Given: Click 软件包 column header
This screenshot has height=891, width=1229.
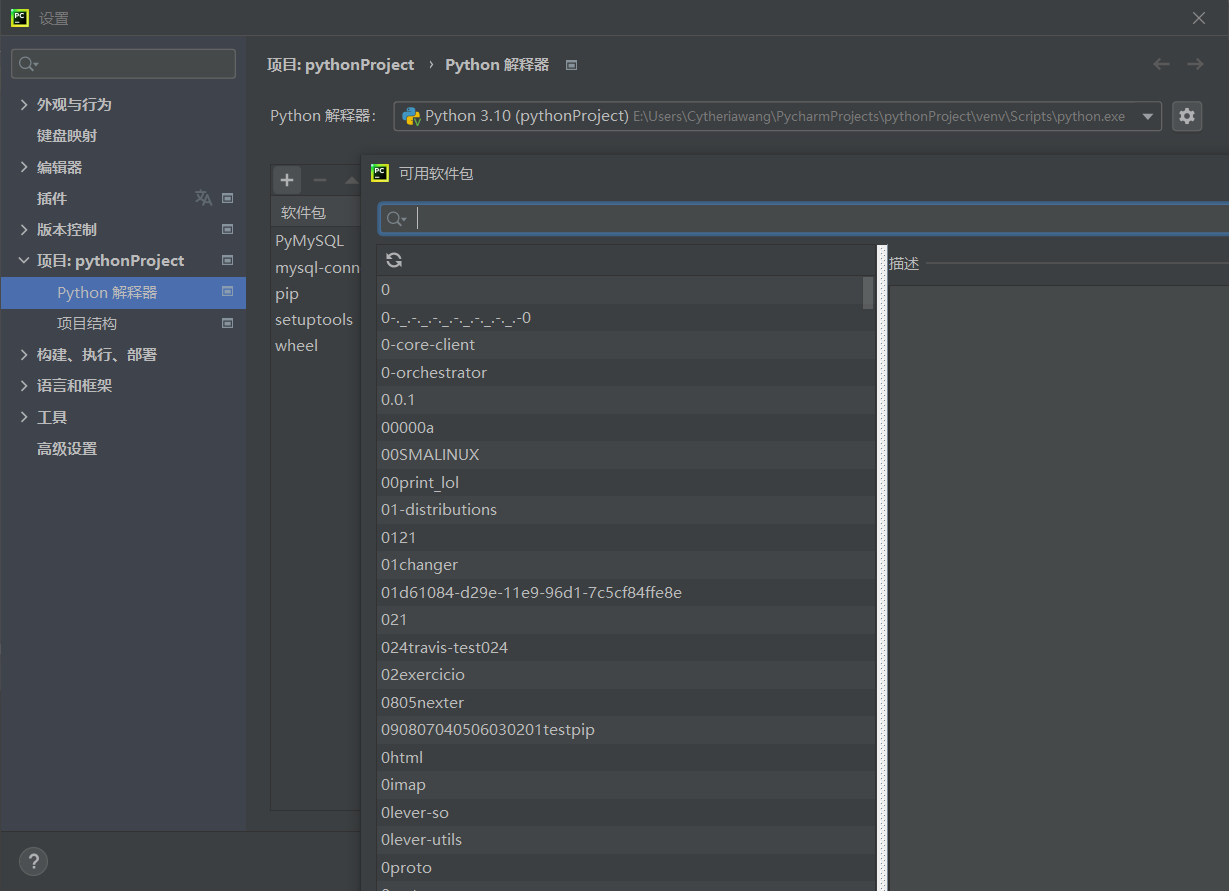Looking at the screenshot, I should (303, 213).
